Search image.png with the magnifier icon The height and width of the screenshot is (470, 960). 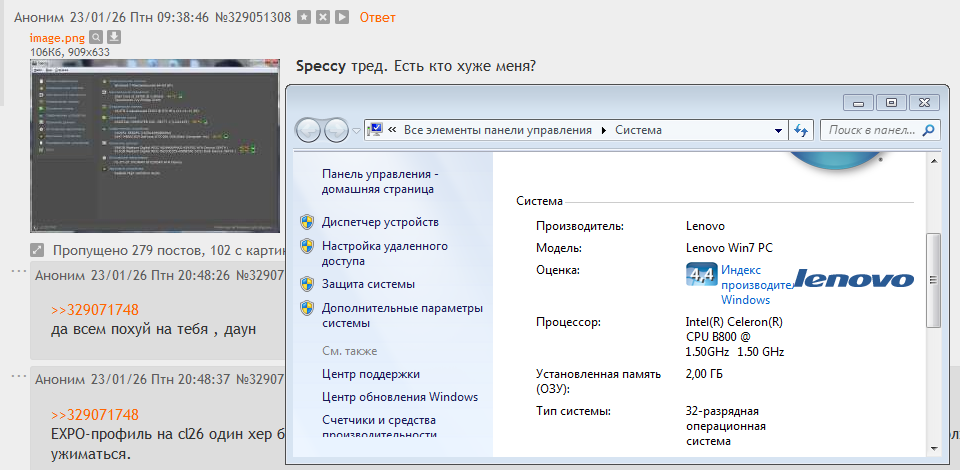(96, 37)
